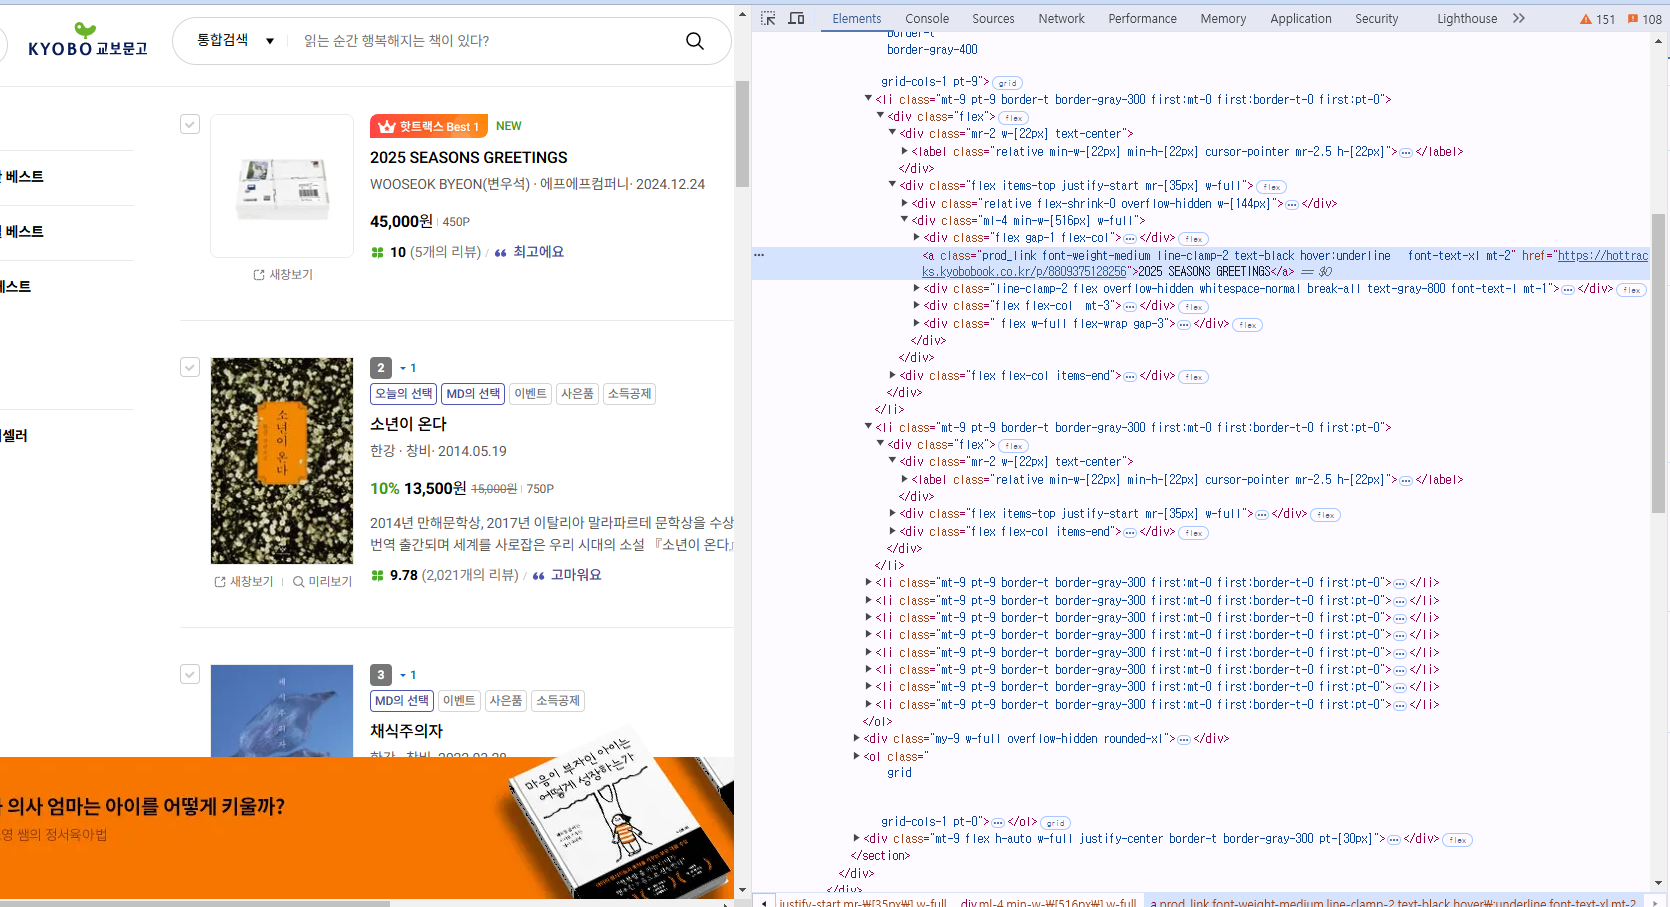Open the 채식주의자 title link

point(406,731)
